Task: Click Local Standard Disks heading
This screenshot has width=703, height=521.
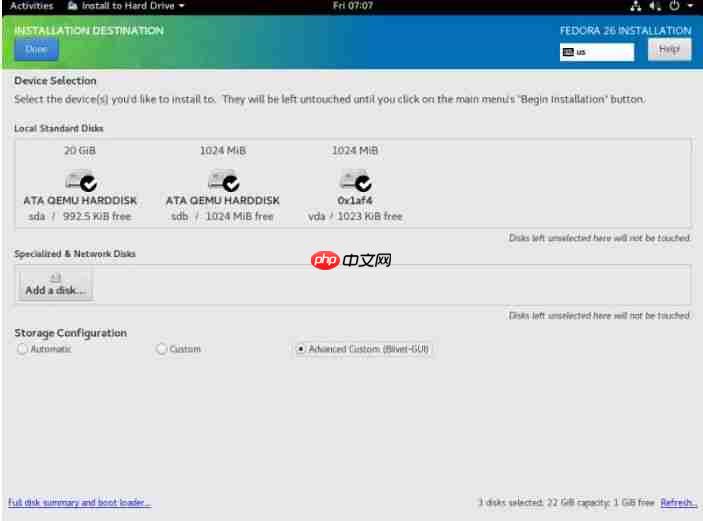Action: [59, 128]
